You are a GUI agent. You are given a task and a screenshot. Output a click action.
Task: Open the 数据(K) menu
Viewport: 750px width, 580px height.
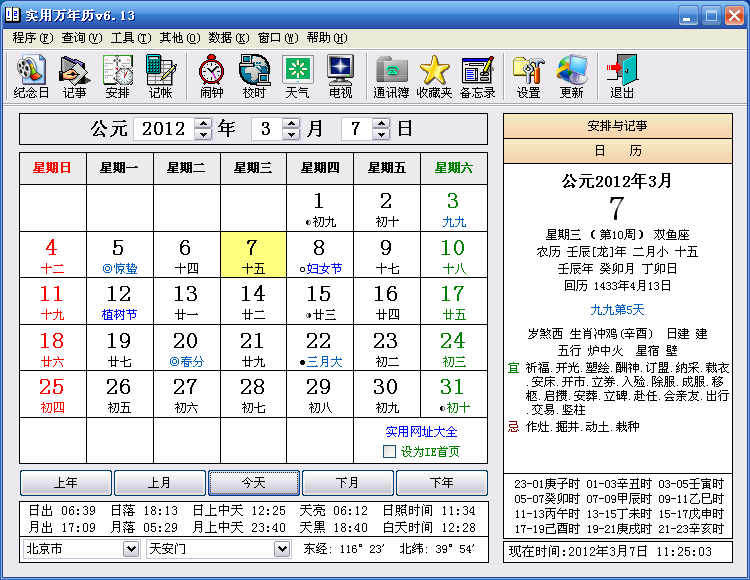[229, 38]
